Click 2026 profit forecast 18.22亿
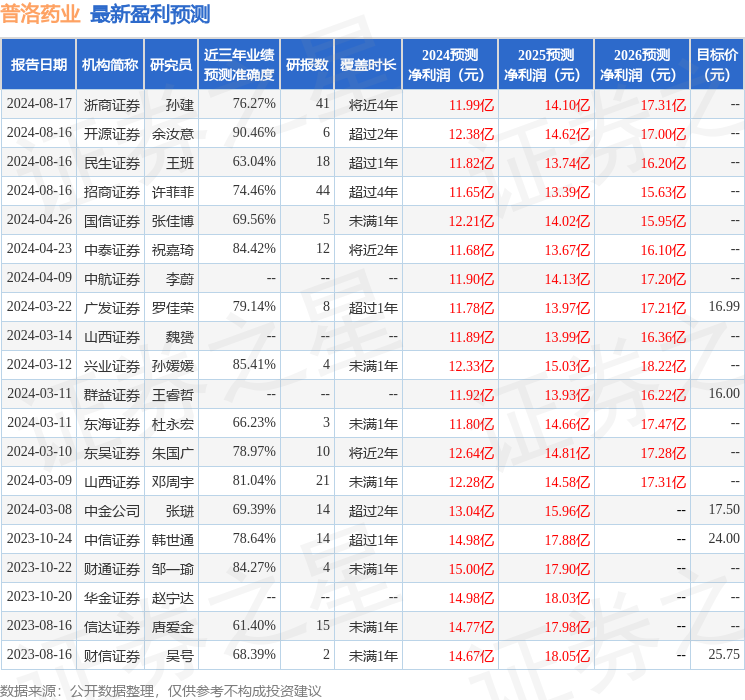Screen dimensions: 745x700 (663, 365)
